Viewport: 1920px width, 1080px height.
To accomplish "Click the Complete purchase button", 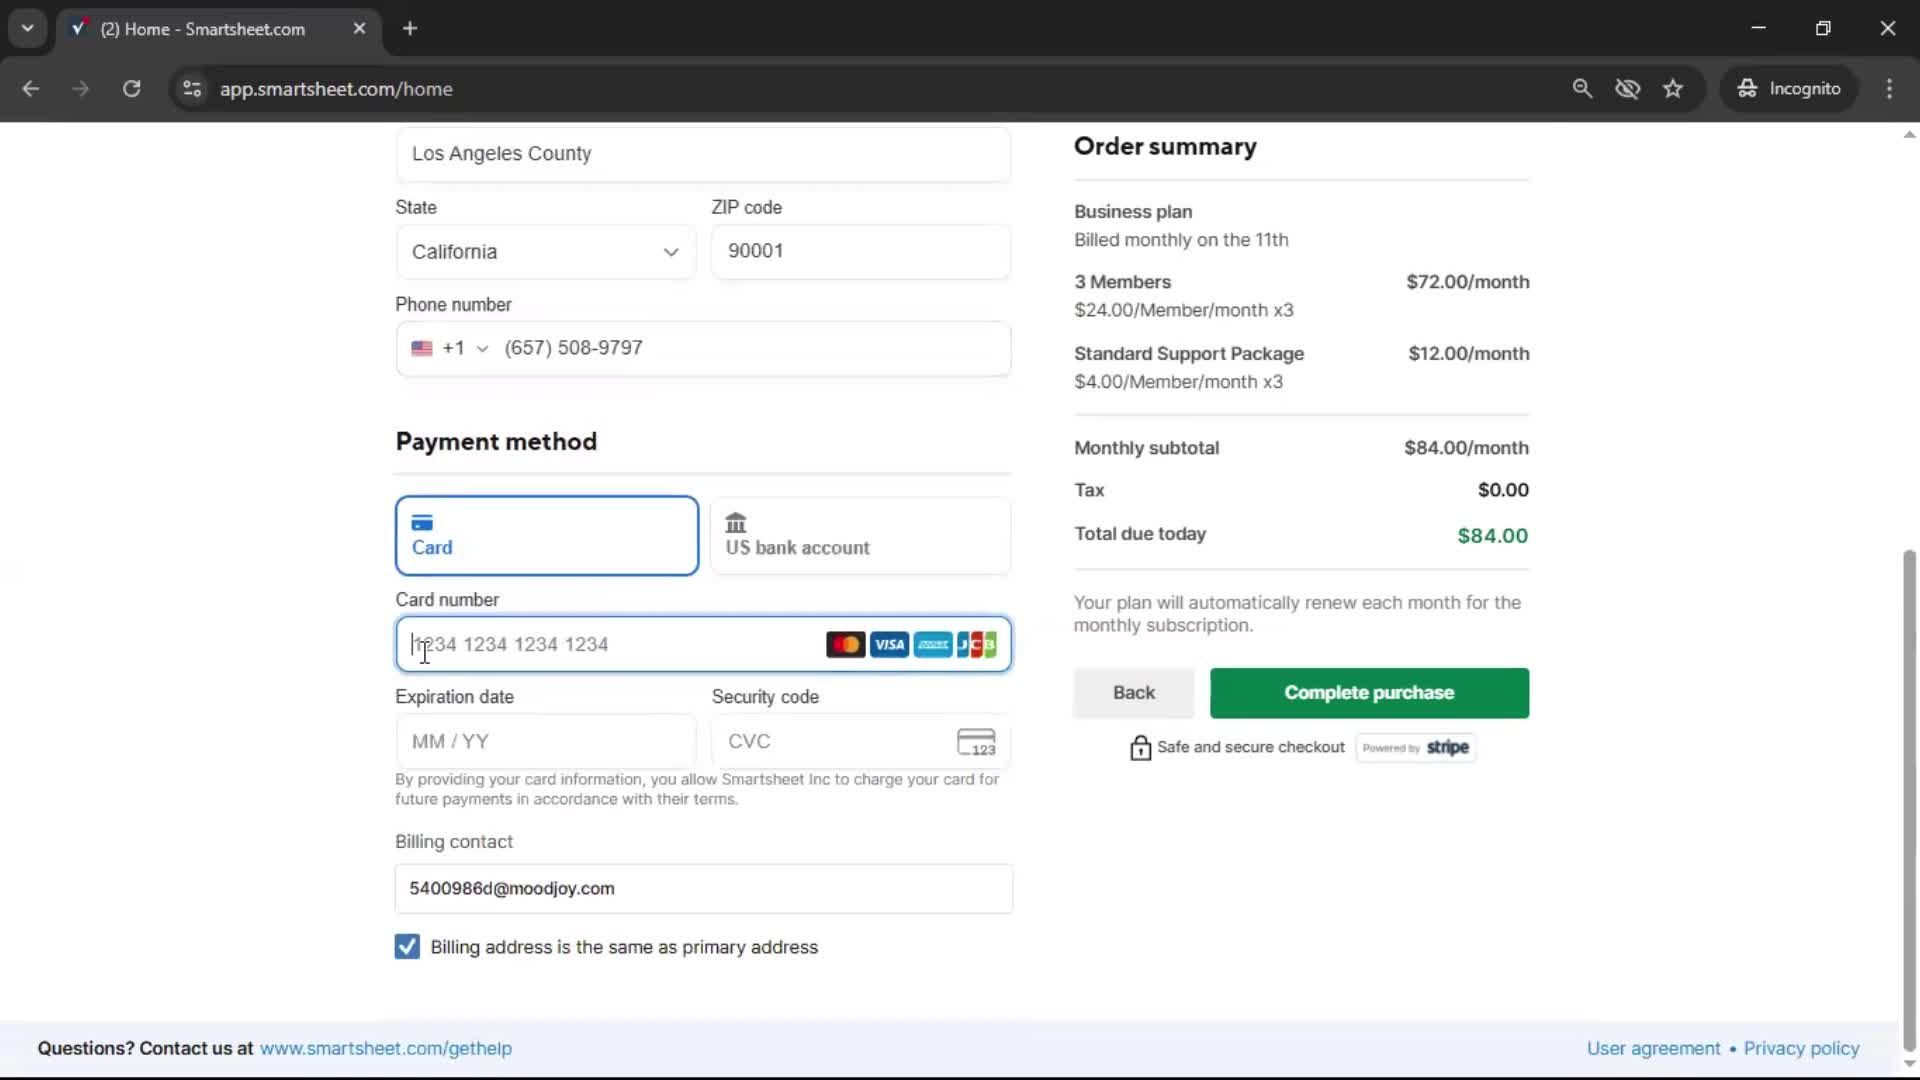I will pos(1368,693).
